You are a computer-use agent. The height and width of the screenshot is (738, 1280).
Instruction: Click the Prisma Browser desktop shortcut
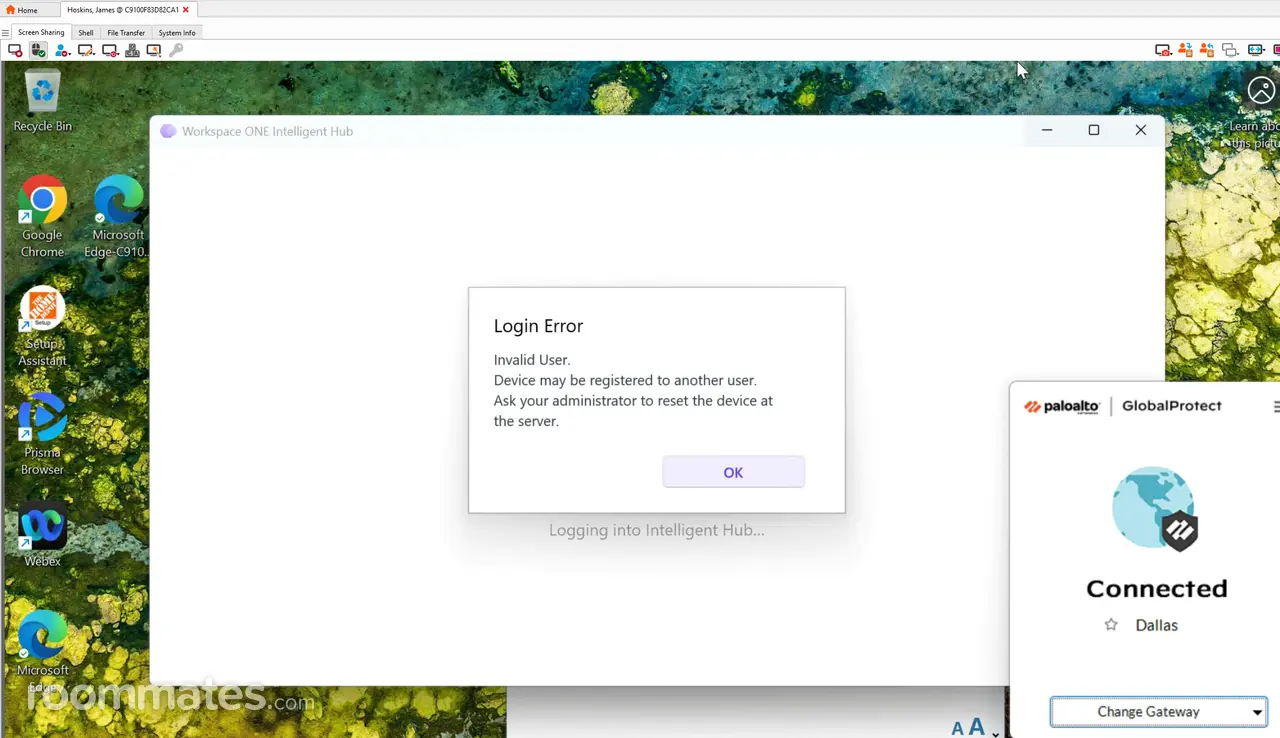42,435
